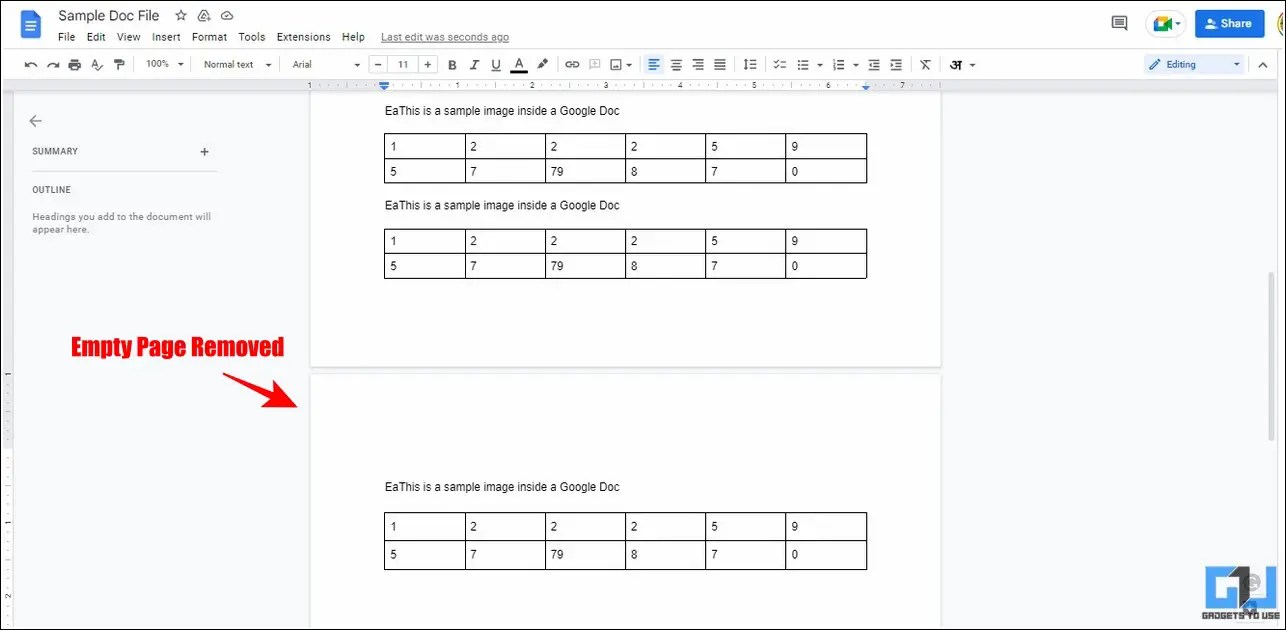Set center text alignment
1286x630 pixels.
(676, 64)
